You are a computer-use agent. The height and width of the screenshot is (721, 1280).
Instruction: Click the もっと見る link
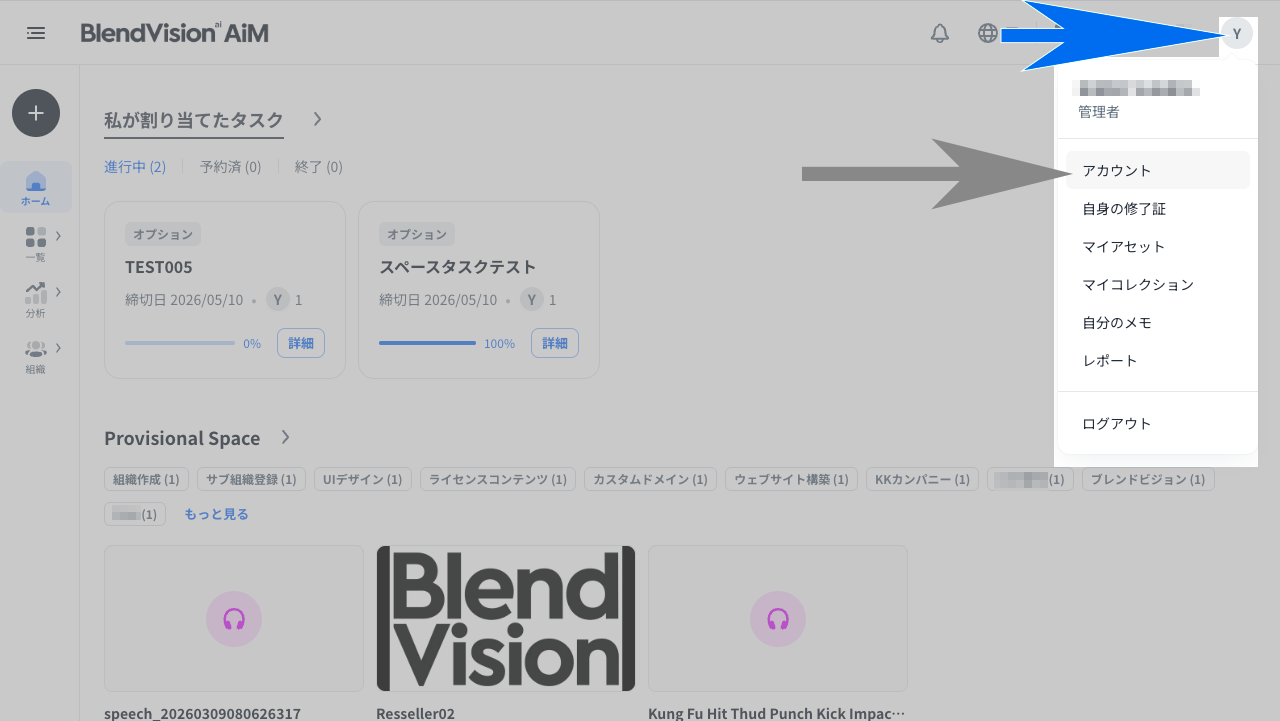[216, 514]
